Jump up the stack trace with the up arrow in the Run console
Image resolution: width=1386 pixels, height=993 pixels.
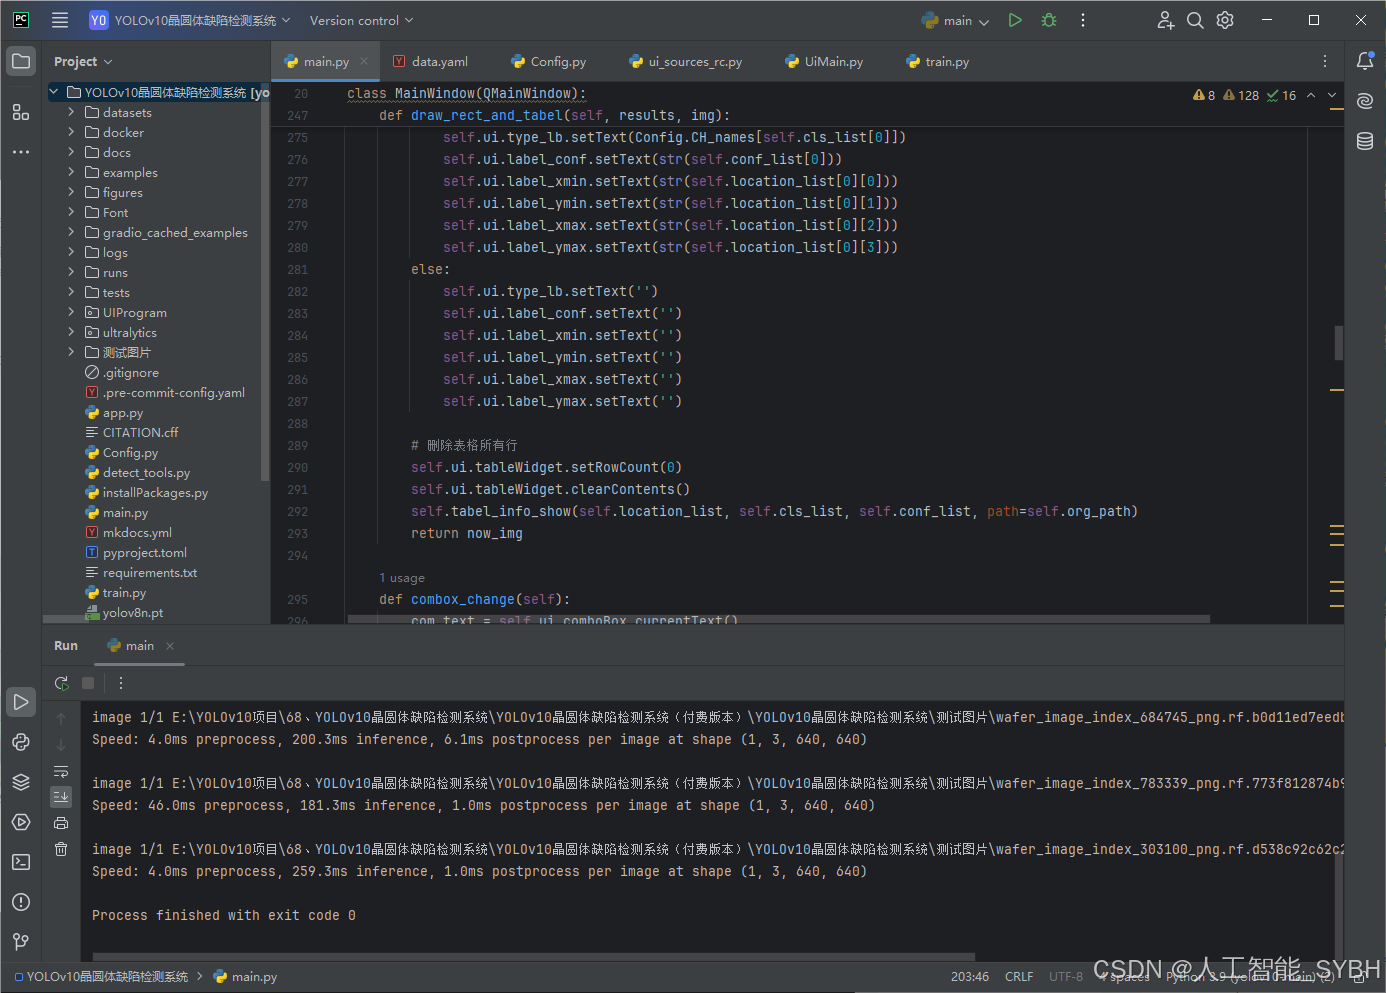61,719
